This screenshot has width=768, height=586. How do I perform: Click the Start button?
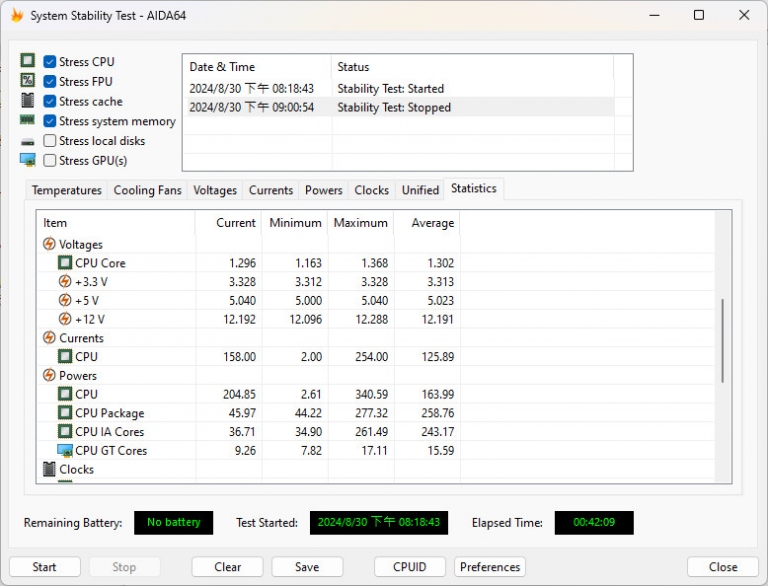click(x=45, y=567)
